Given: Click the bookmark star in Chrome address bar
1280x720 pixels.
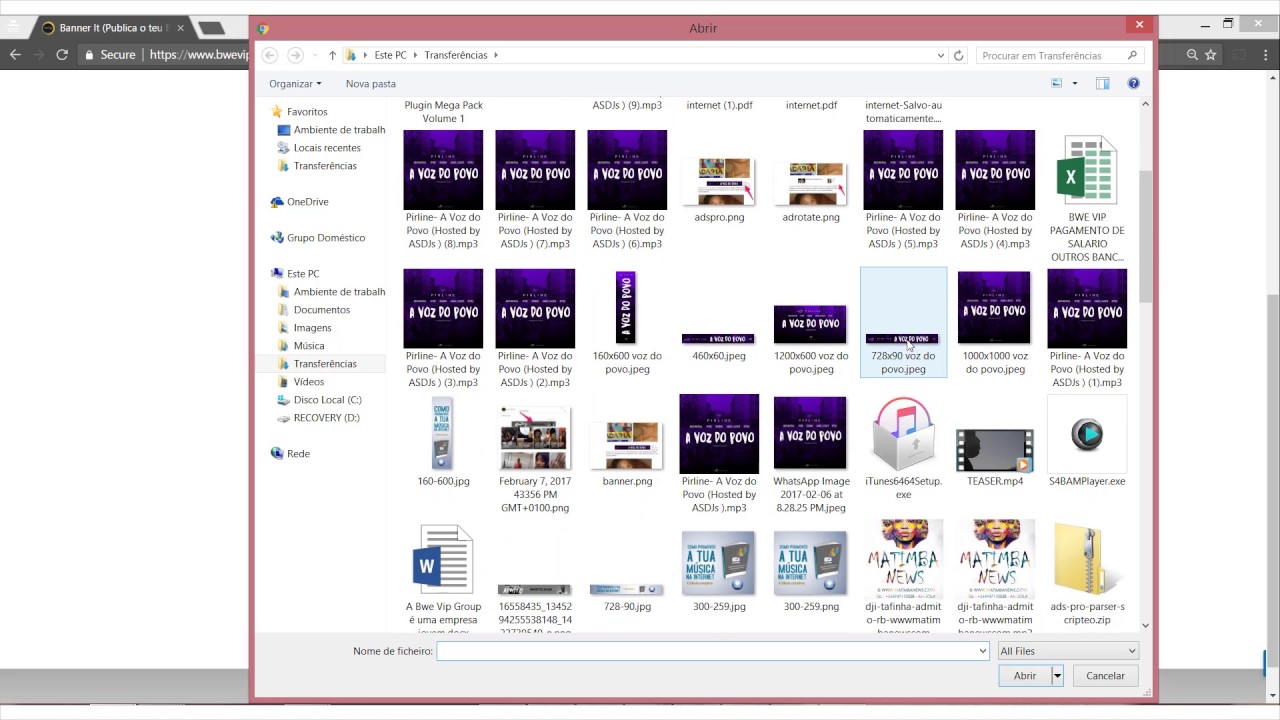Looking at the screenshot, I should (1210, 55).
